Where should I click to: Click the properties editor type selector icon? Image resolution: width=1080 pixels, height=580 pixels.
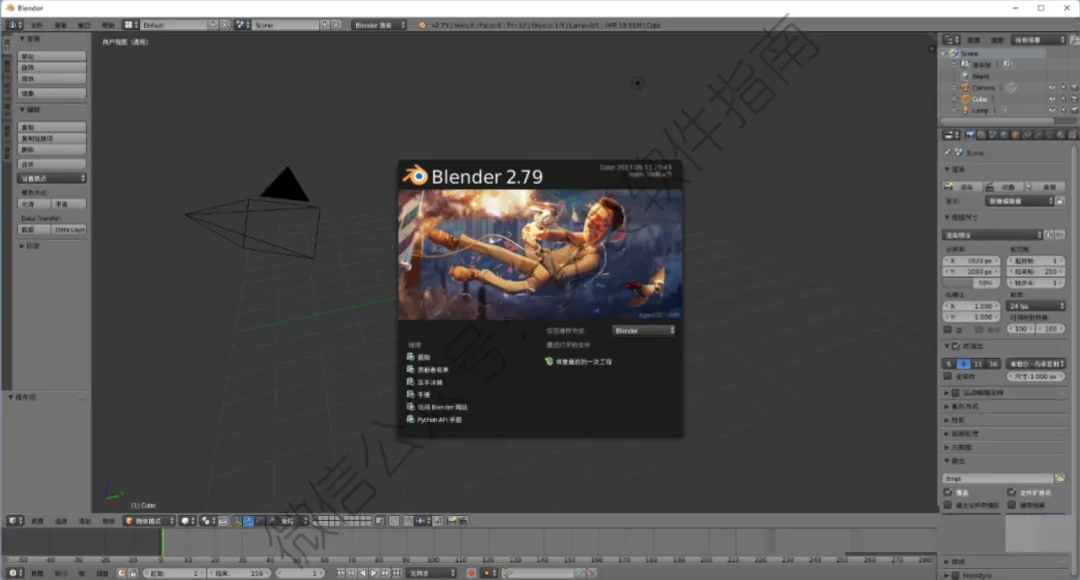click(952, 135)
